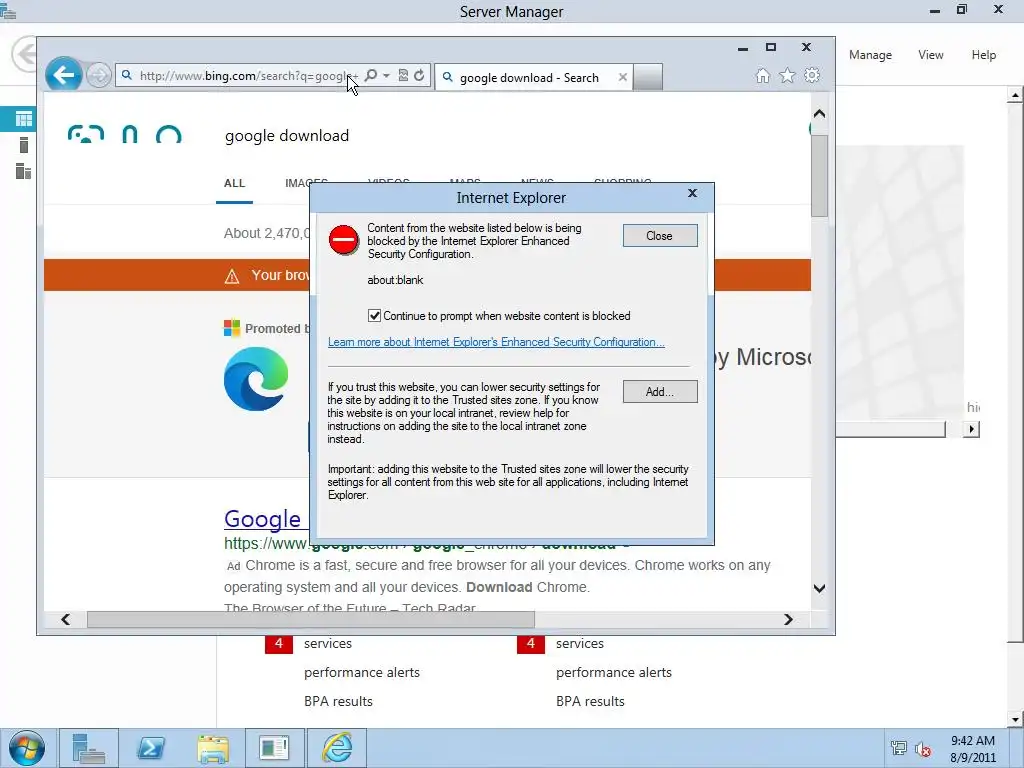Click the warning triangle in orange banner
Image resolution: width=1024 pixels, height=768 pixels.
click(x=232, y=276)
